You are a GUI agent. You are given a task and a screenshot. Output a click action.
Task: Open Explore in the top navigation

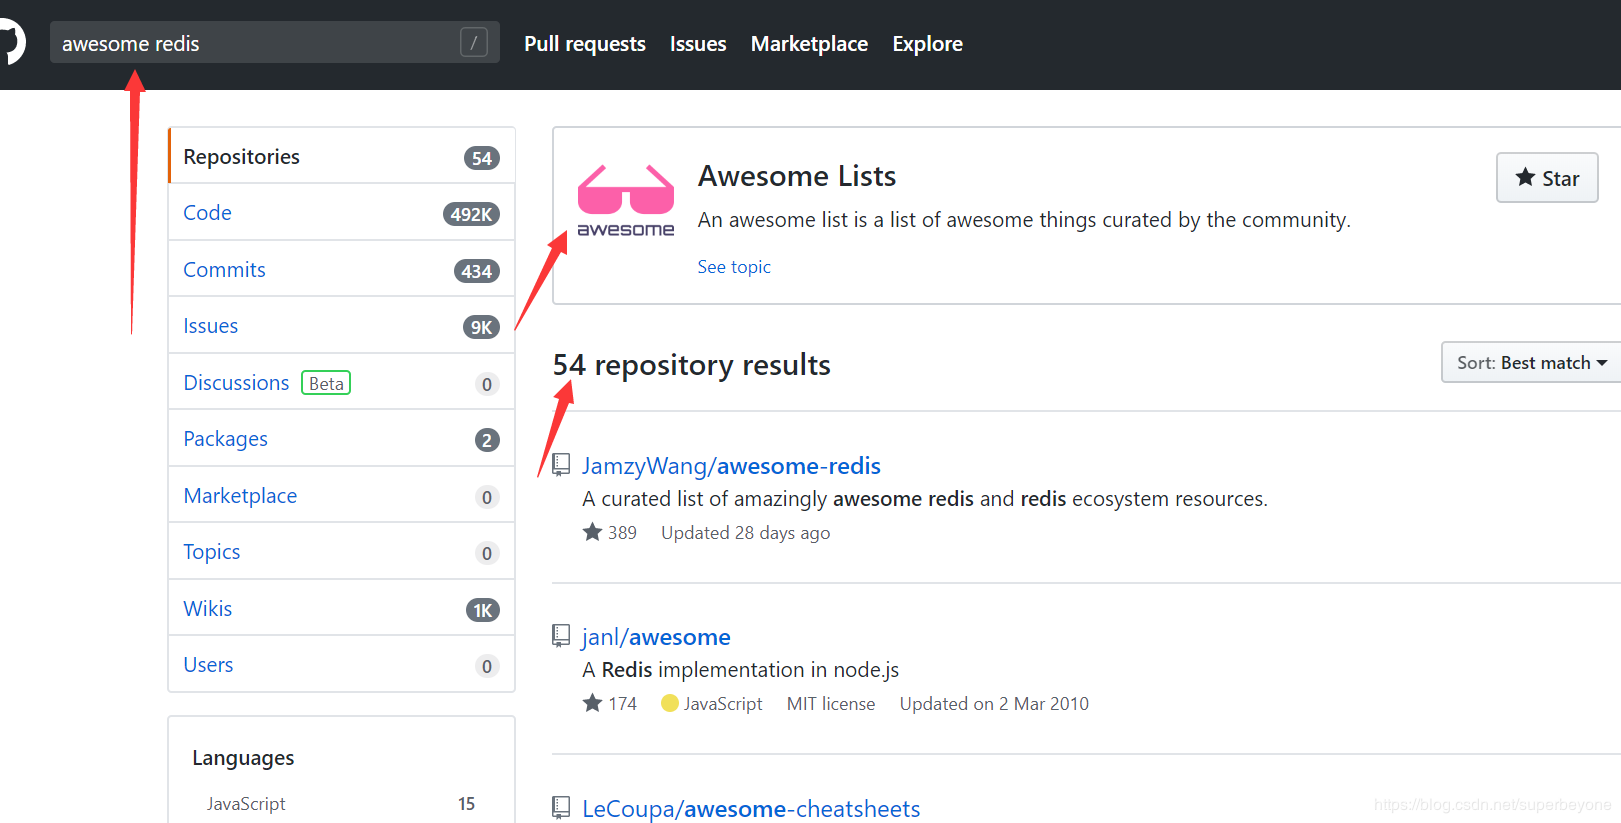[x=927, y=44]
